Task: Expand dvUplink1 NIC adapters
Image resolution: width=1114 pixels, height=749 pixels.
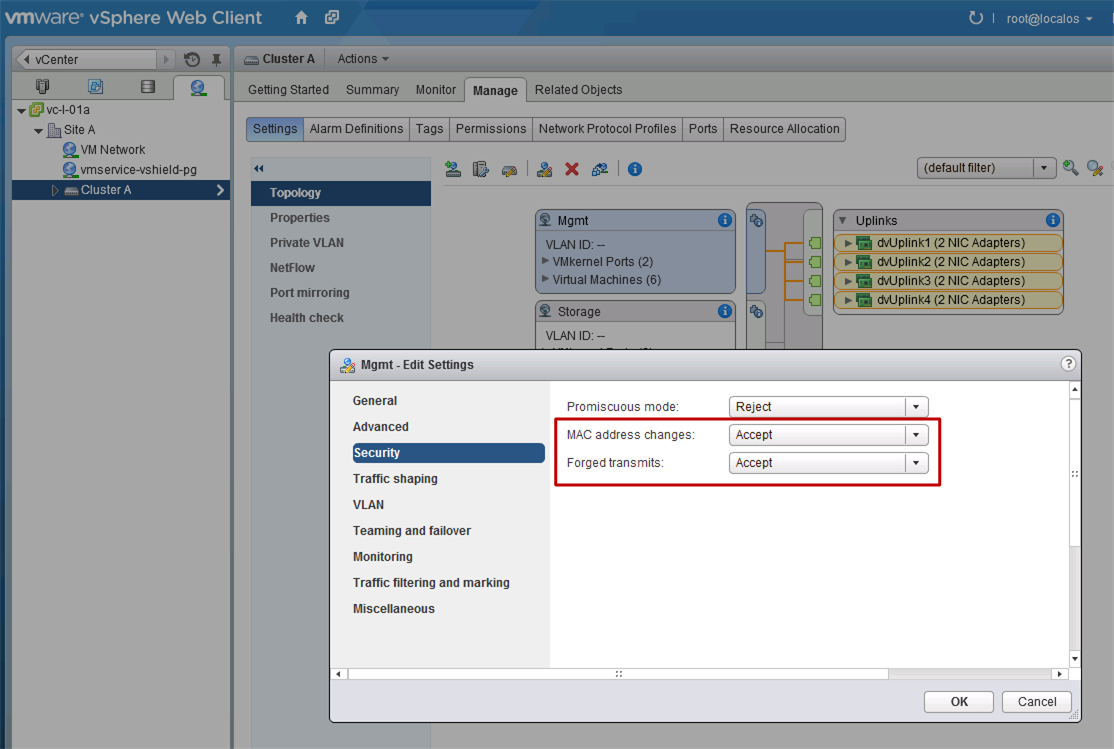Action: 848,243
